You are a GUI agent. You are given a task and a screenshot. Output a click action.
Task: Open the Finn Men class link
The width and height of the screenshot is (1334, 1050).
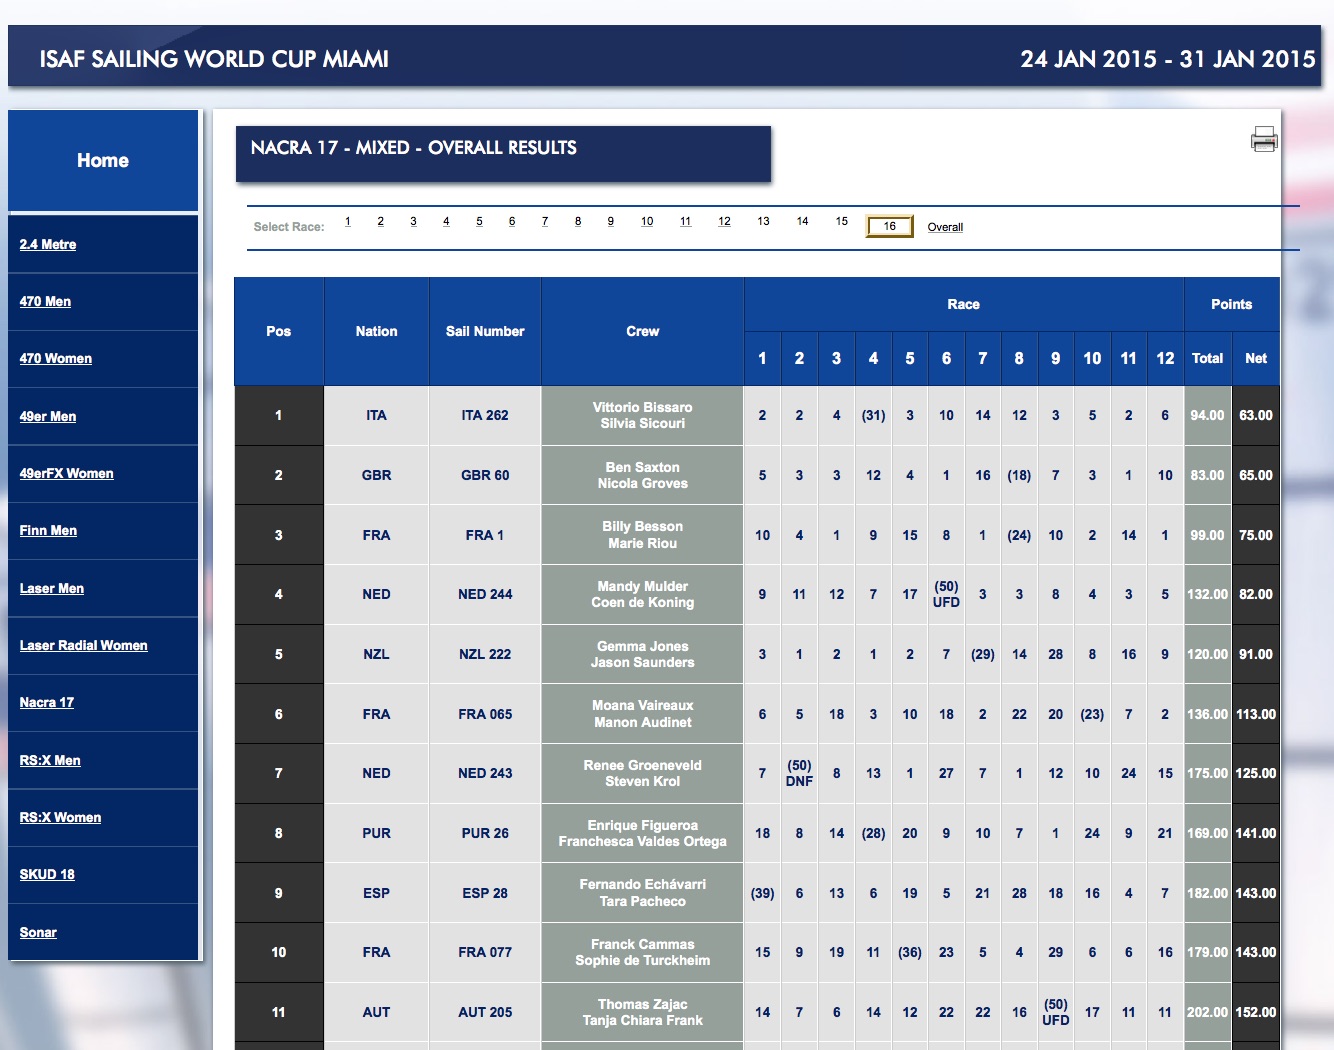(48, 530)
